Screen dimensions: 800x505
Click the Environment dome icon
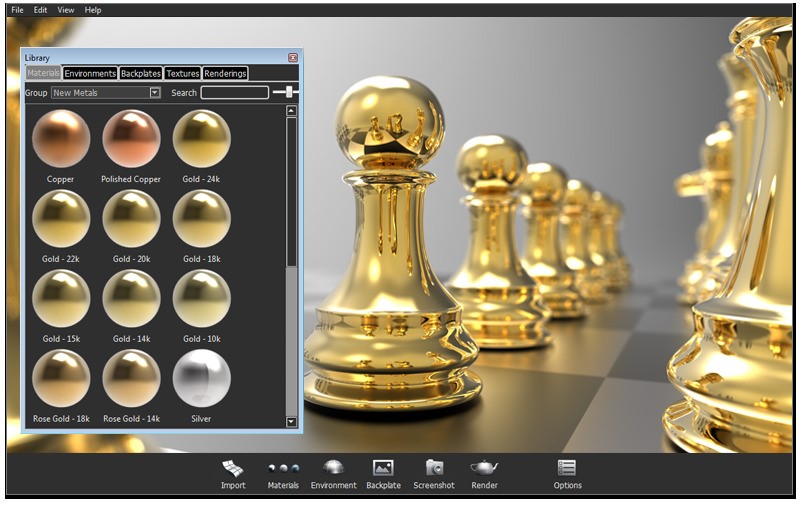(333, 468)
